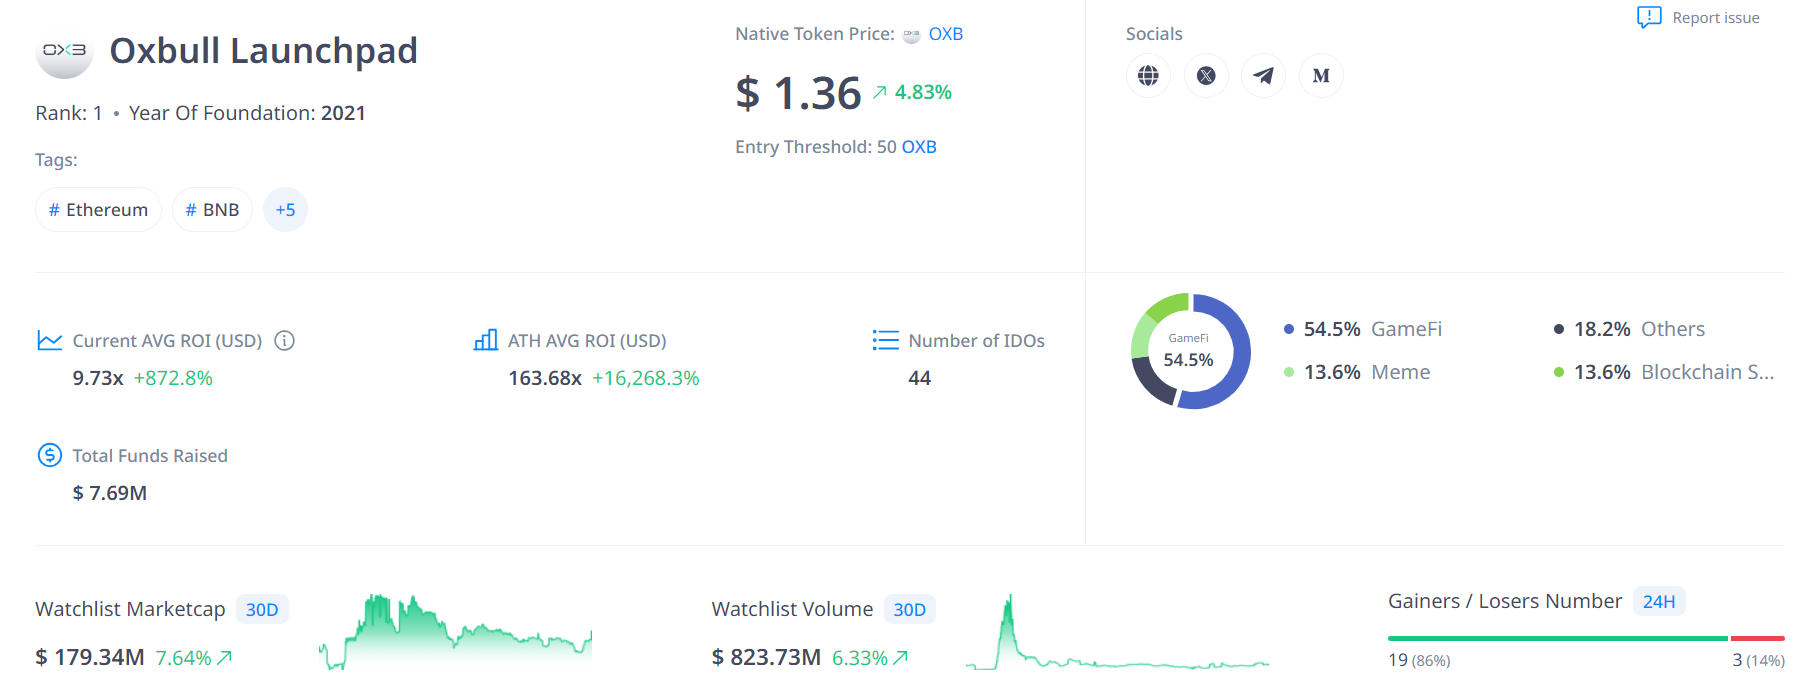
Task: Click the +872.8% ROI percentage
Action: pyautogui.click(x=173, y=378)
